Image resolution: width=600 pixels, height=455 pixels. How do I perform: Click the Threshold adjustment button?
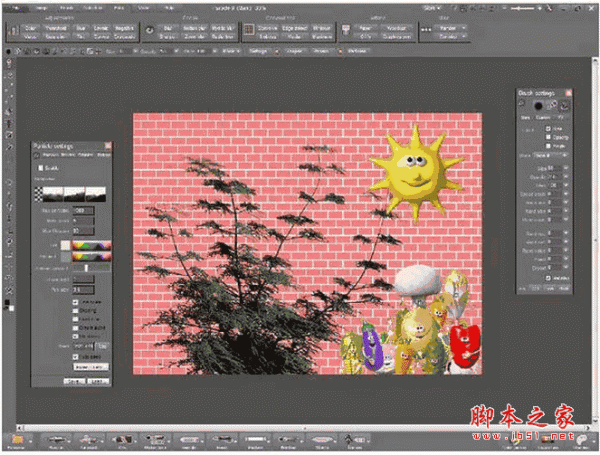(x=55, y=28)
